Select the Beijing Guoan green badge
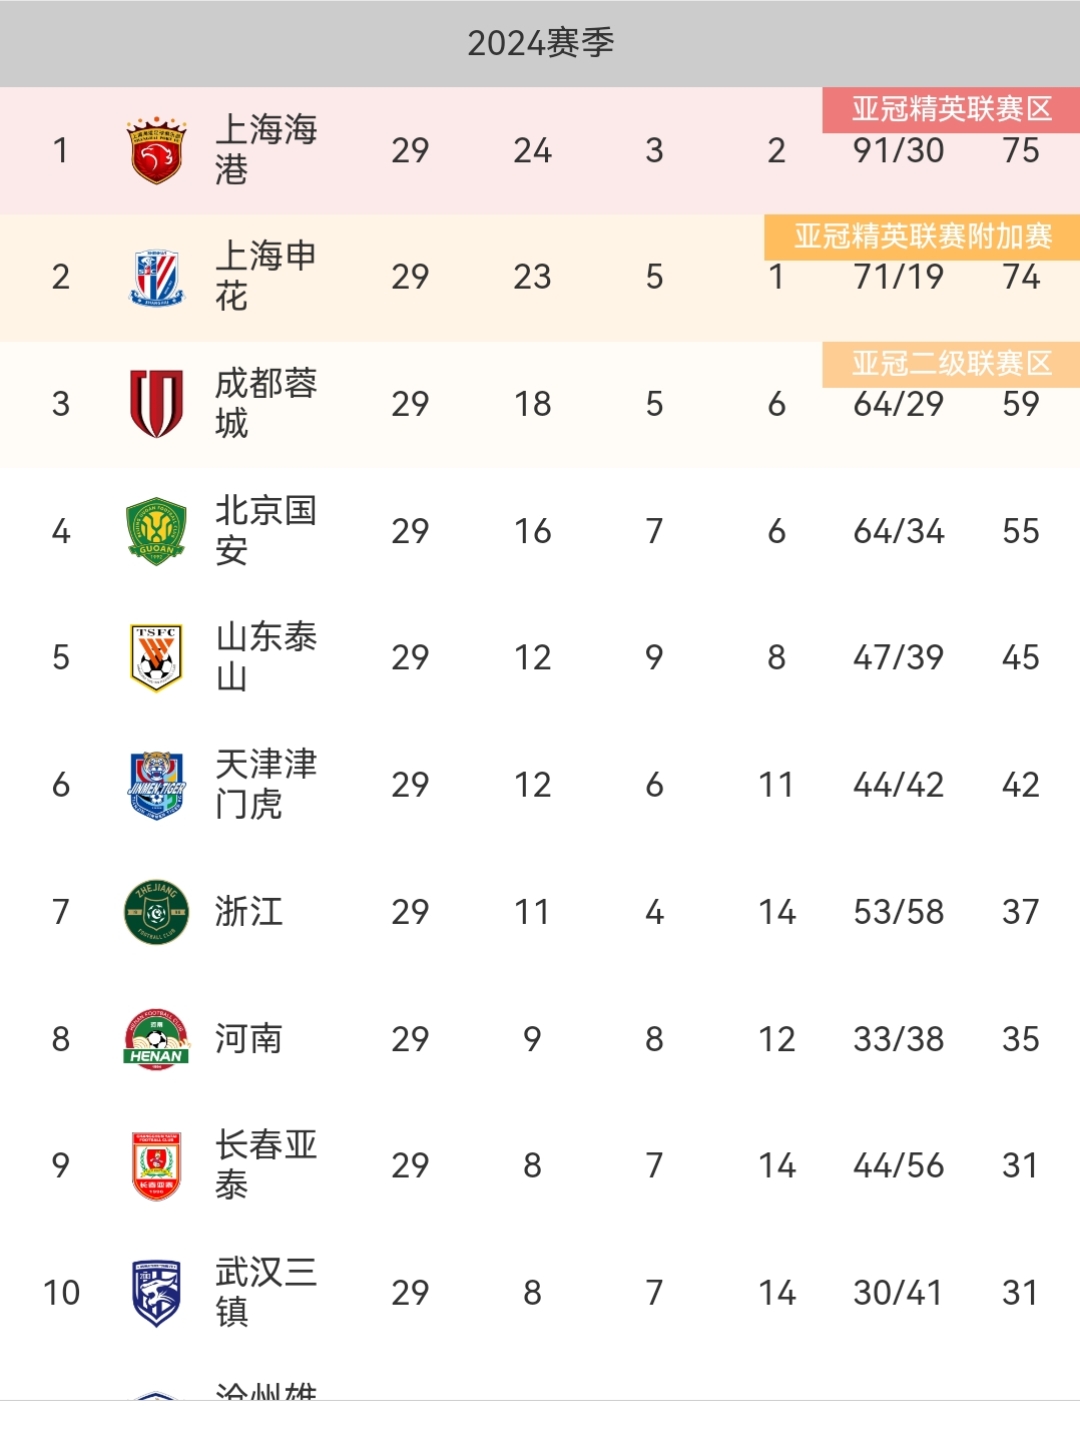This screenshot has height=1436, width=1080. pyautogui.click(x=156, y=531)
